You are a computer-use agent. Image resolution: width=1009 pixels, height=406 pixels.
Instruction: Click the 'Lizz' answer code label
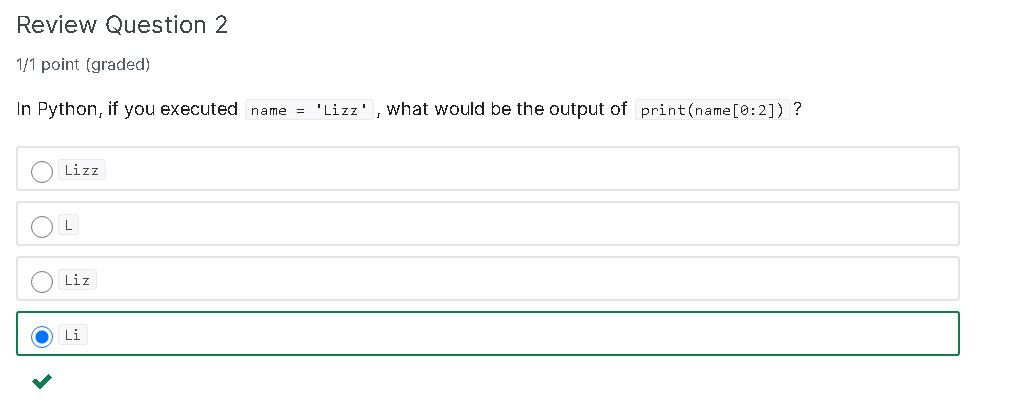point(82,170)
